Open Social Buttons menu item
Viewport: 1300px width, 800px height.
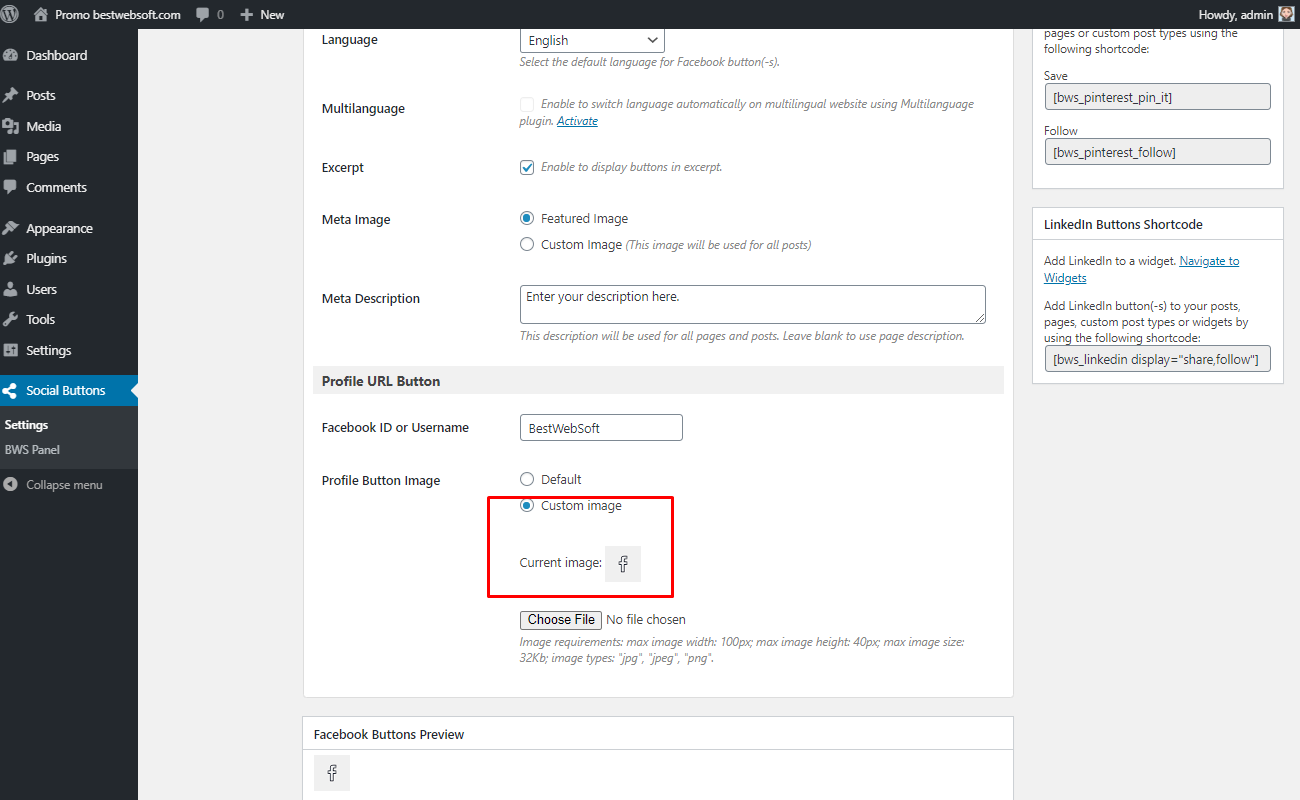(69, 391)
